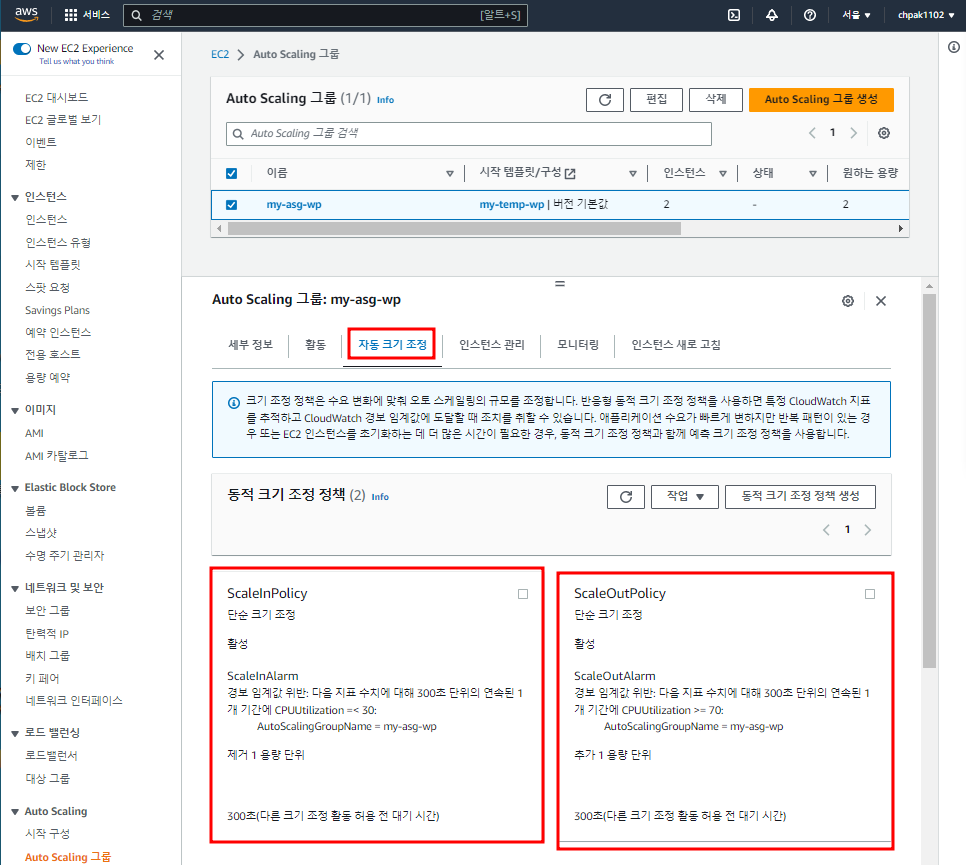Click the 삭제 button
Viewport: 966px width, 865px height.
click(715, 100)
